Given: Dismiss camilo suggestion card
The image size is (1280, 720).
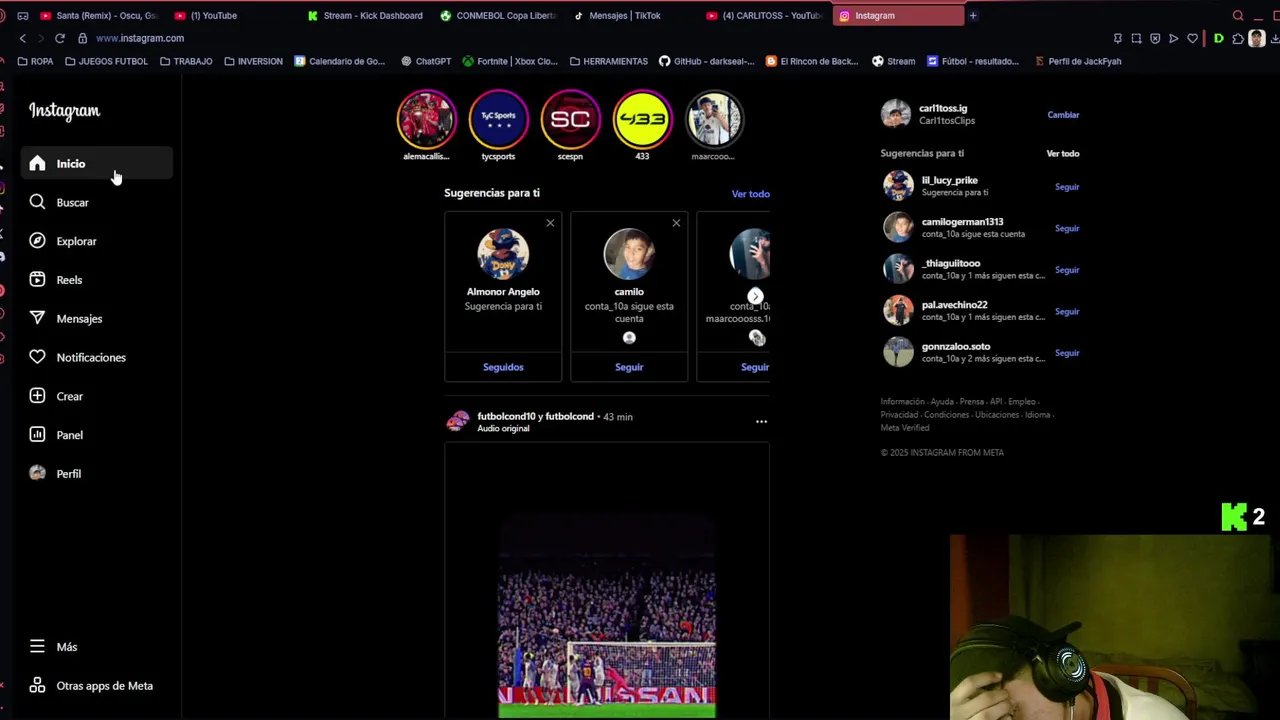Looking at the screenshot, I should [676, 223].
